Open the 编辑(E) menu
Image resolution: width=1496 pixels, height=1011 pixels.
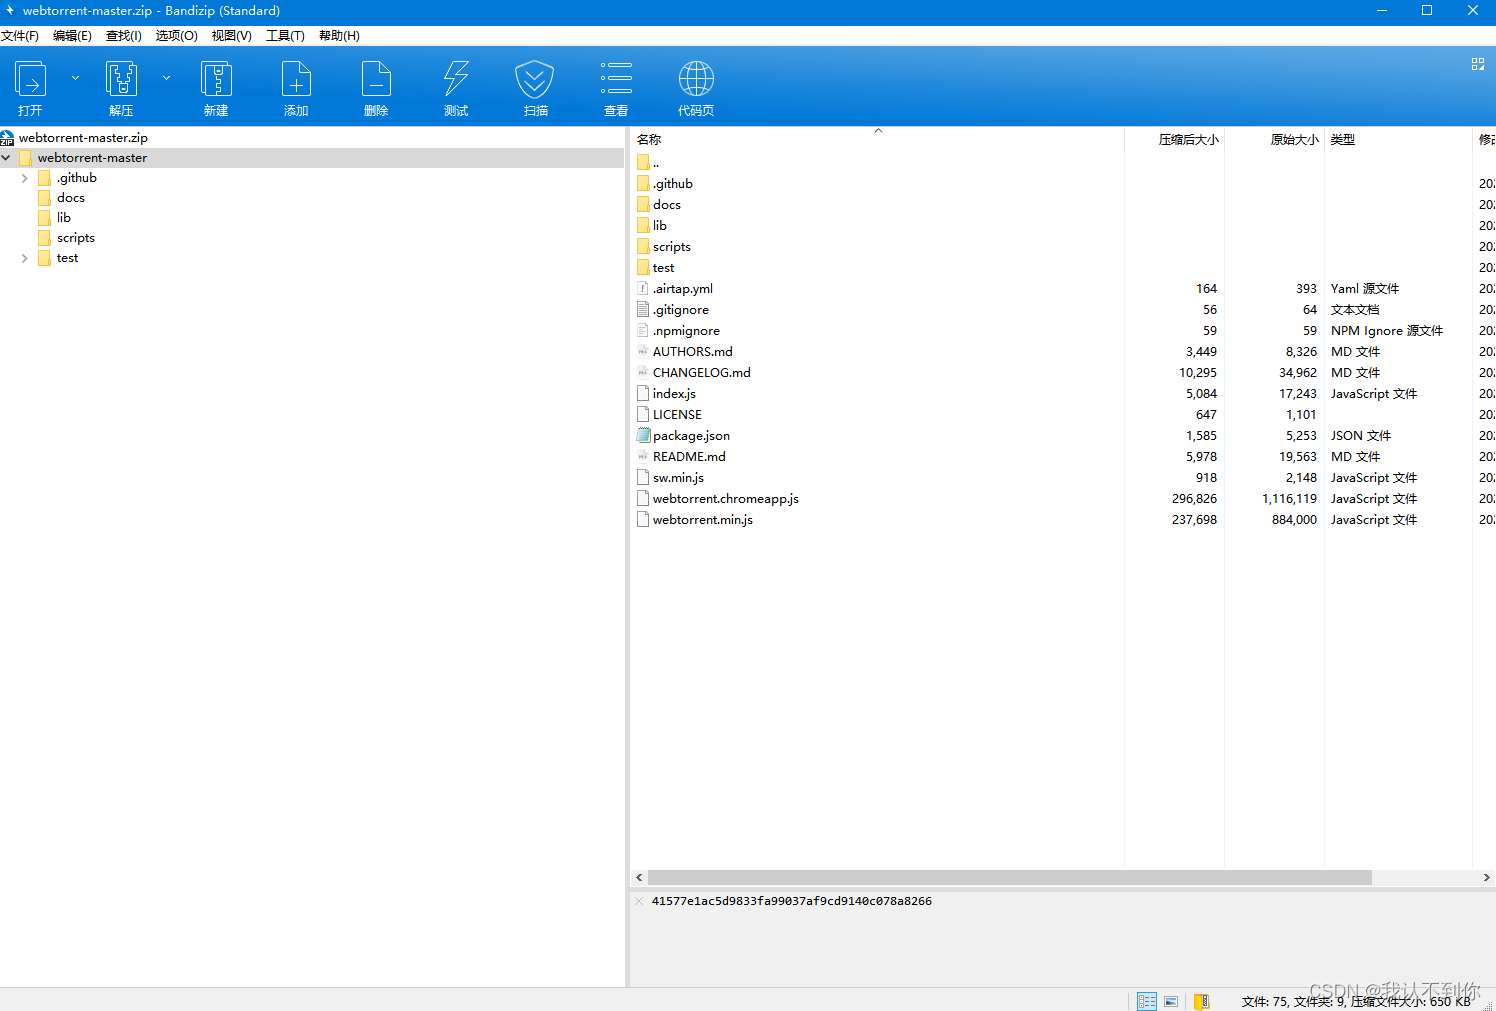(72, 36)
